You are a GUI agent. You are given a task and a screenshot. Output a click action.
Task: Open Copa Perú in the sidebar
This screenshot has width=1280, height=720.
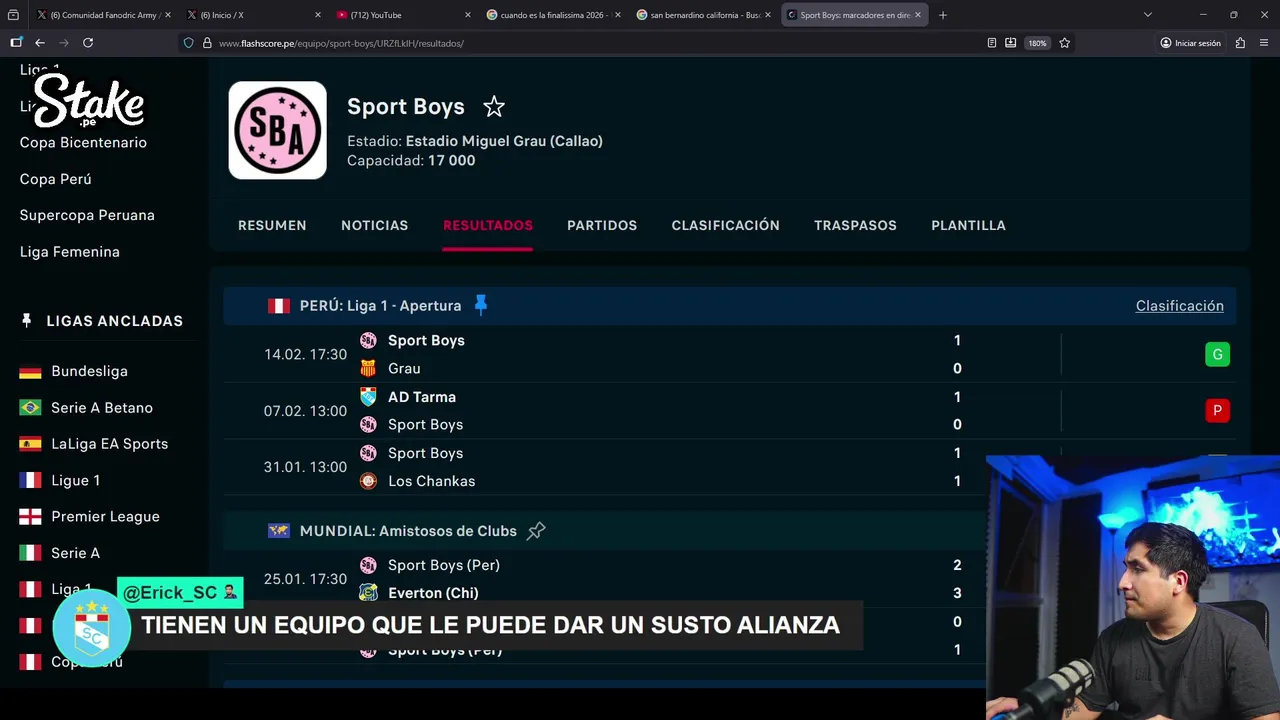tap(55, 179)
